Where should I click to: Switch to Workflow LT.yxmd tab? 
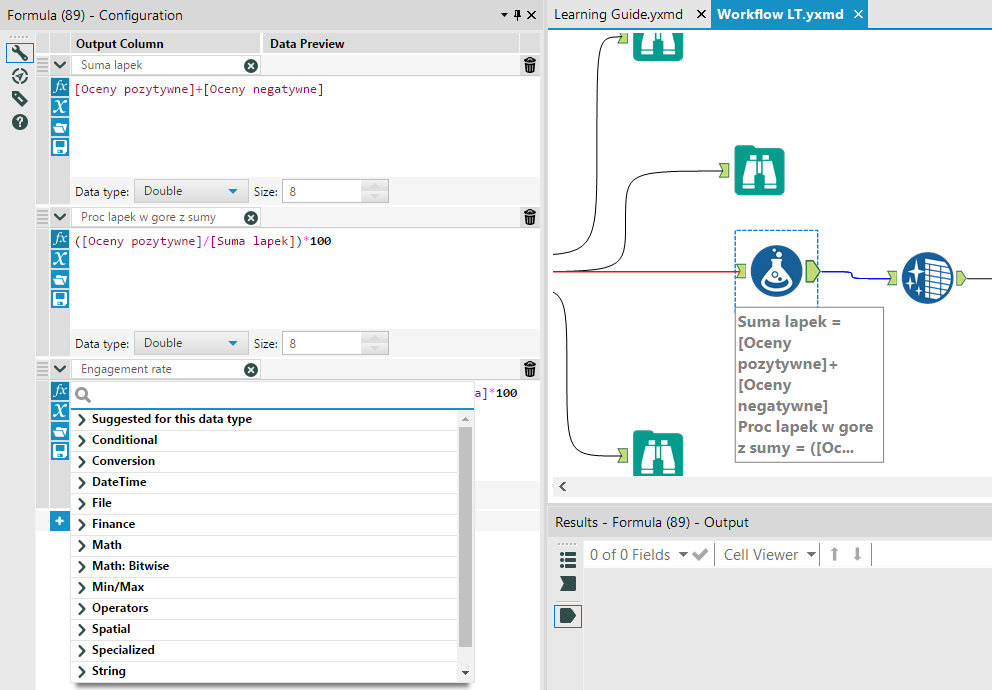[779, 14]
